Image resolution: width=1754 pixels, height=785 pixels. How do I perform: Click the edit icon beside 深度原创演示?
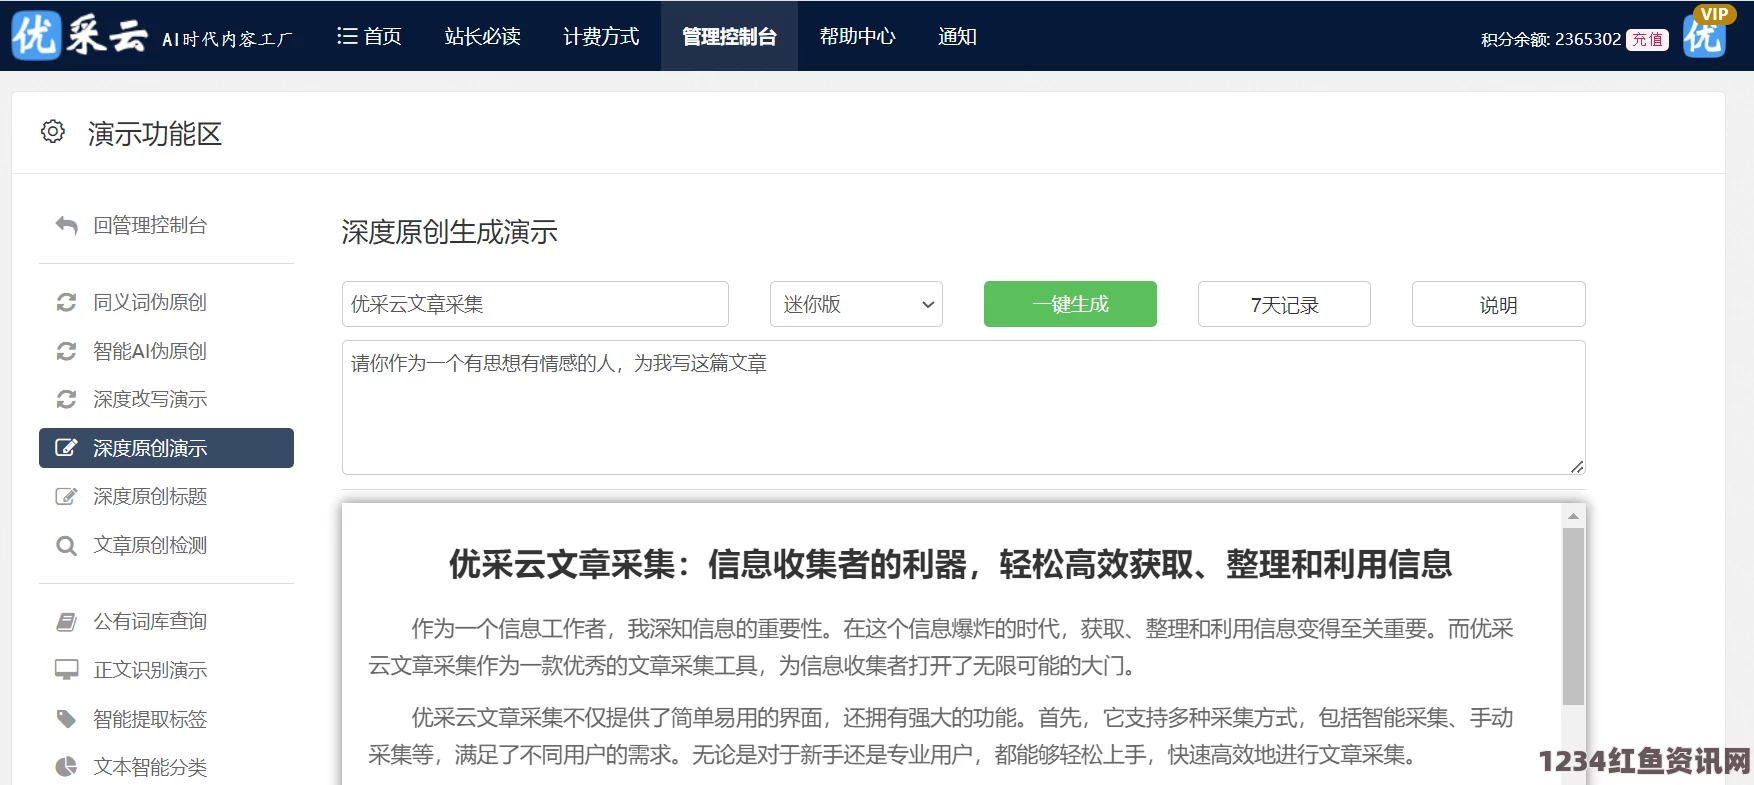tap(66, 448)
